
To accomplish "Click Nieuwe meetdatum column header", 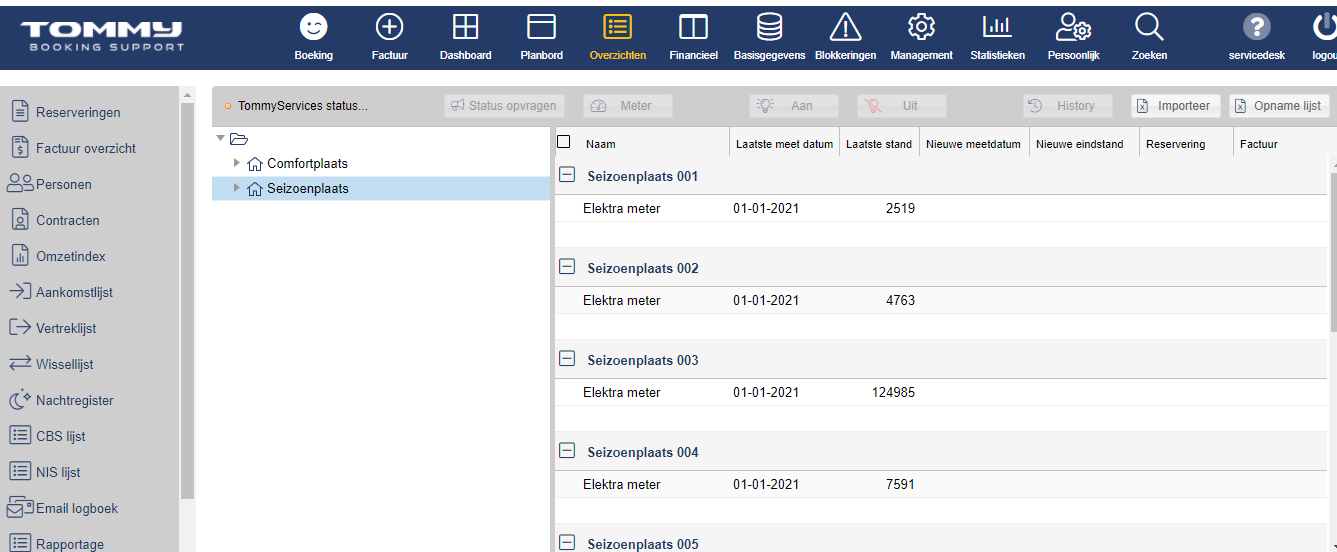I will coord(973,144).
